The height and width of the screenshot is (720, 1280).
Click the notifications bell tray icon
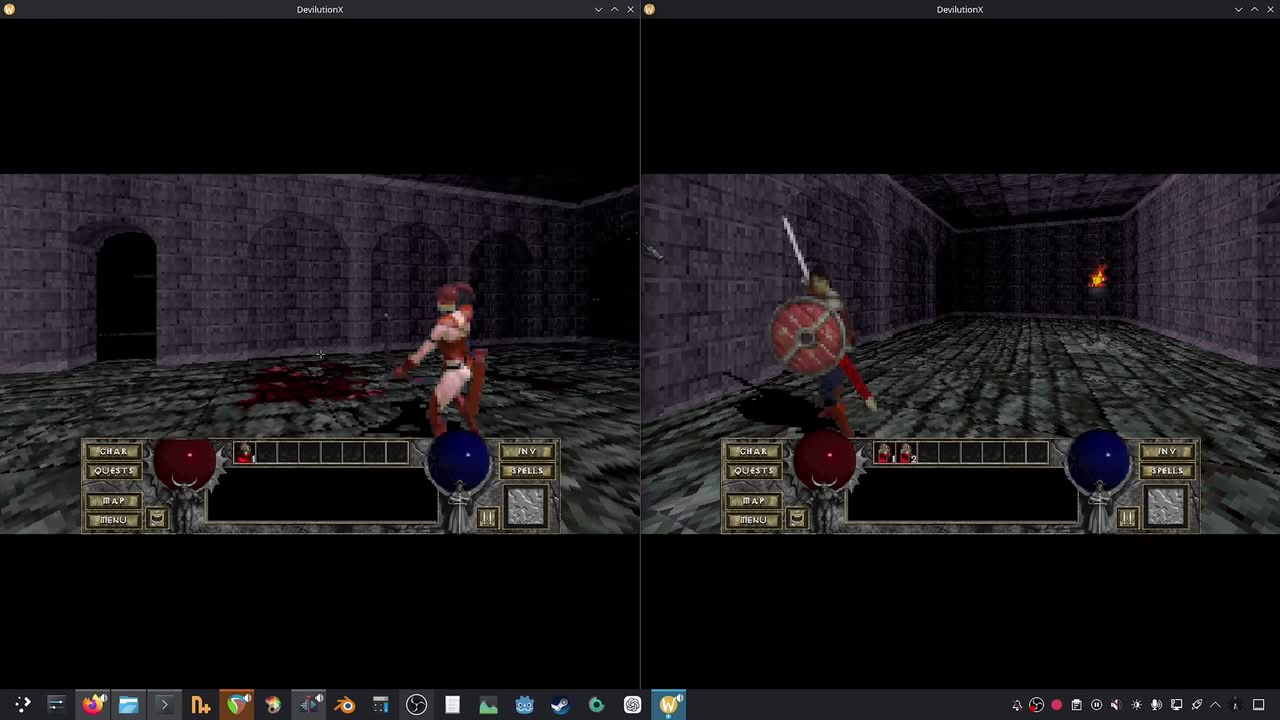click(1017, 705)
